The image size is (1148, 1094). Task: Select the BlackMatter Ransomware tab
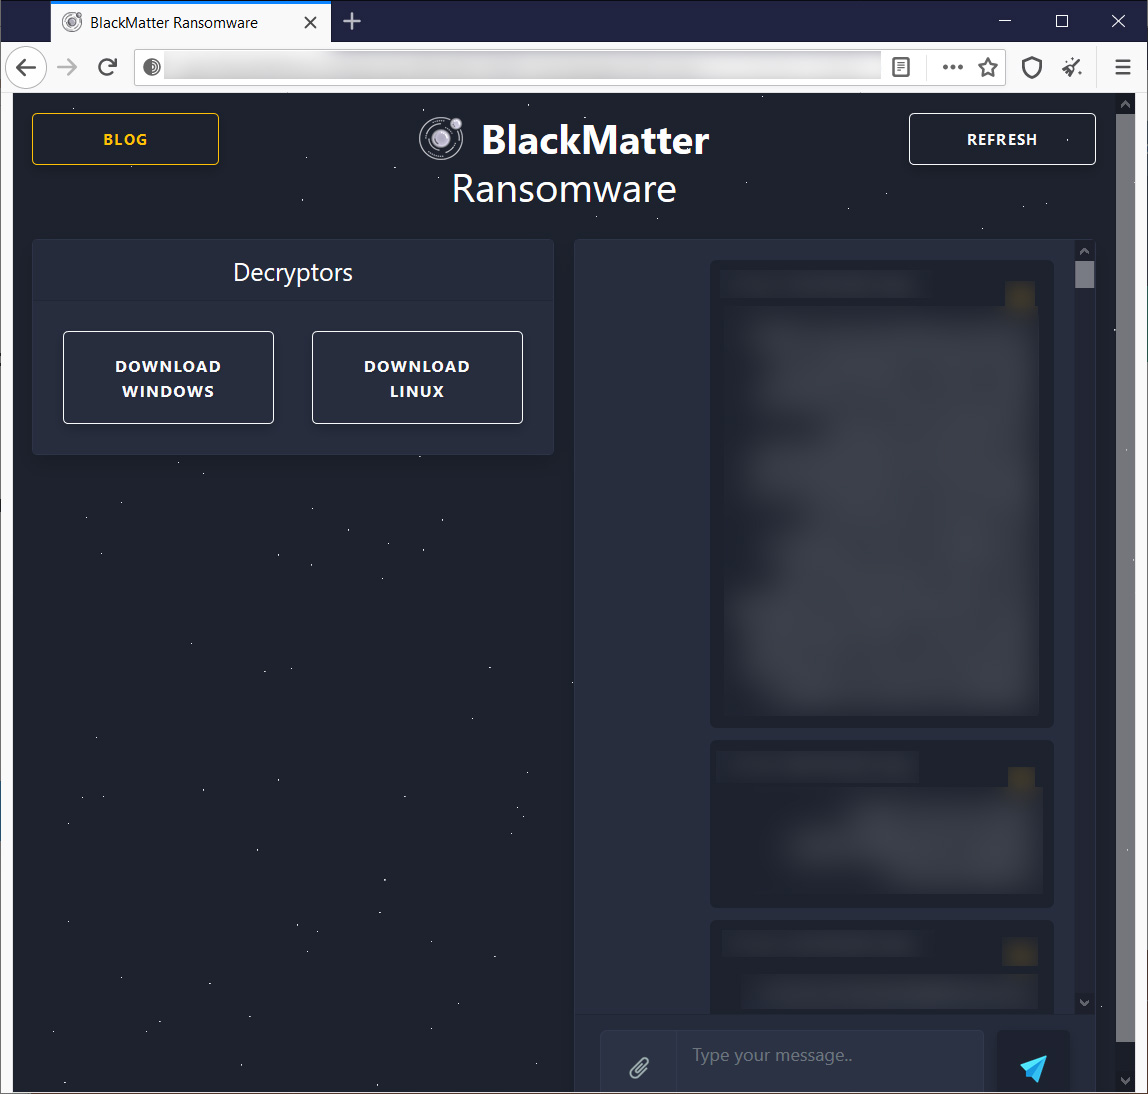click(190, 22)
